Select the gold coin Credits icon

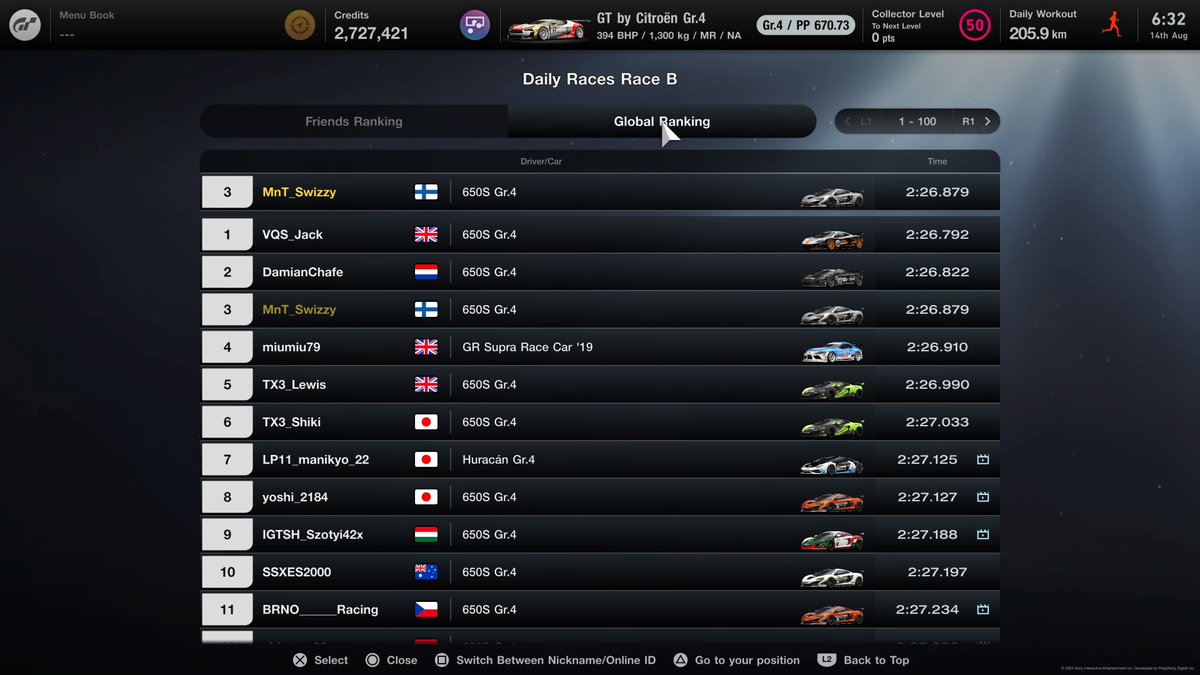tap(300, 24)
